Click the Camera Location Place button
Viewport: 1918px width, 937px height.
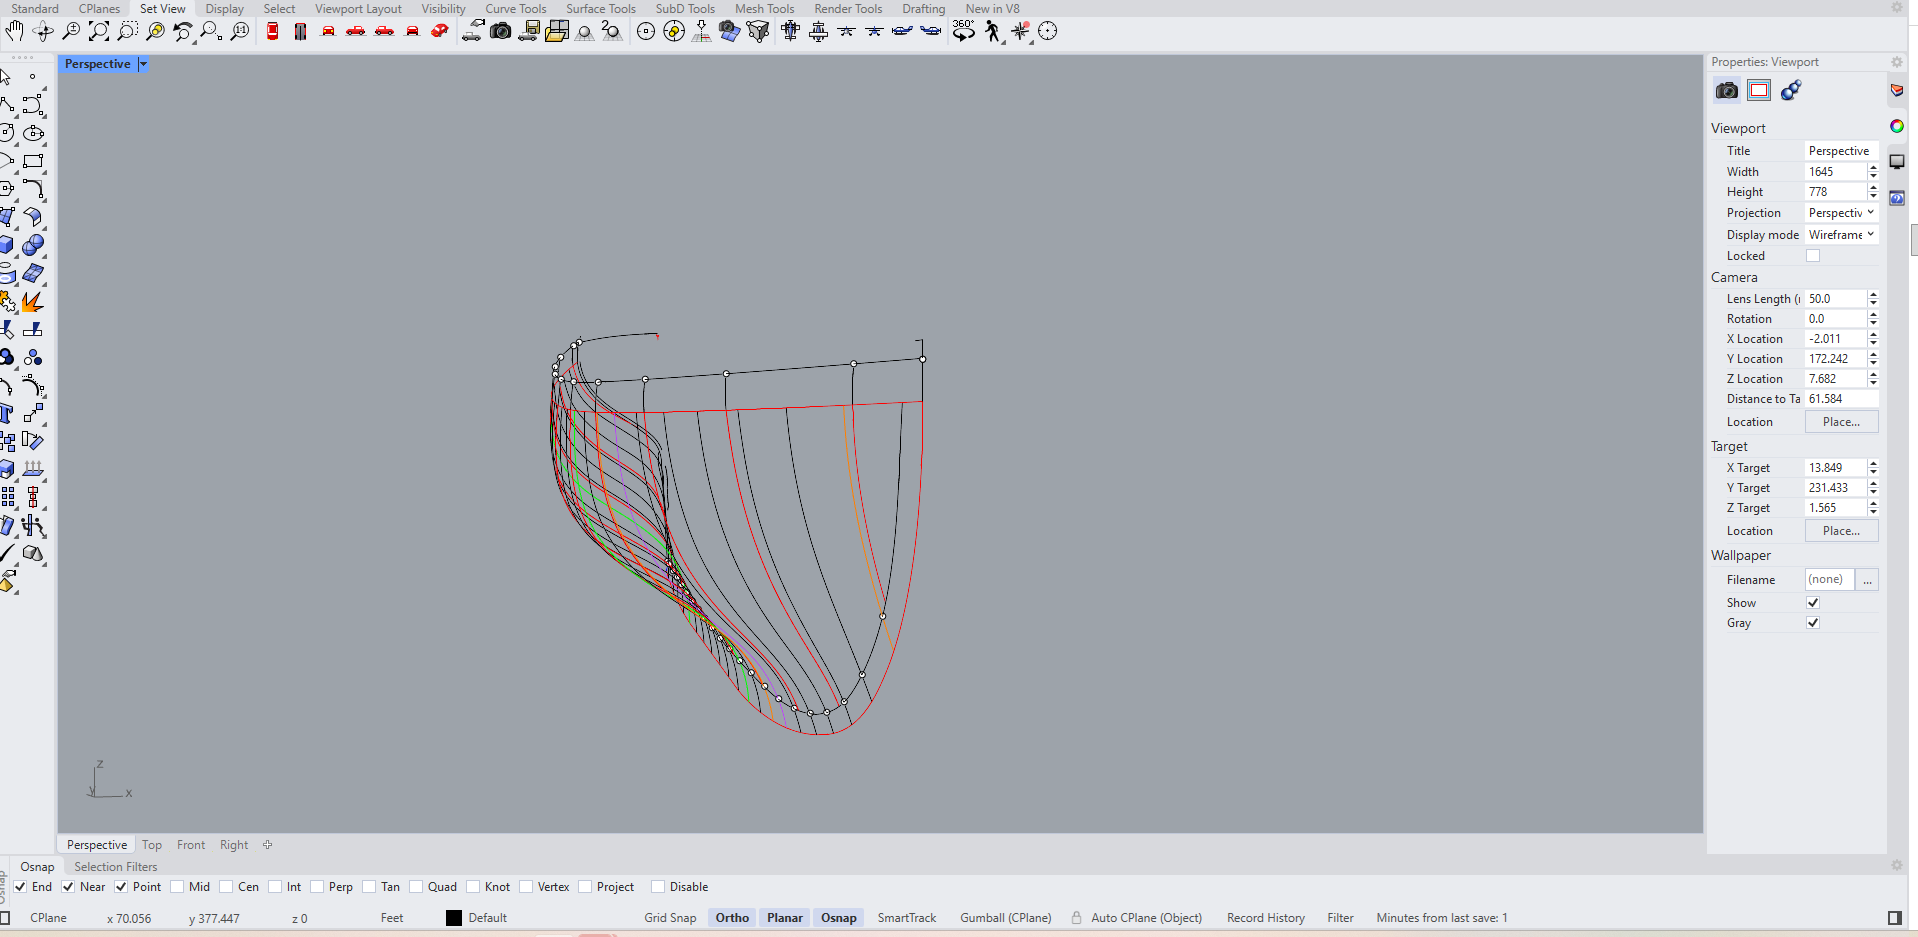pos(1841,422)
